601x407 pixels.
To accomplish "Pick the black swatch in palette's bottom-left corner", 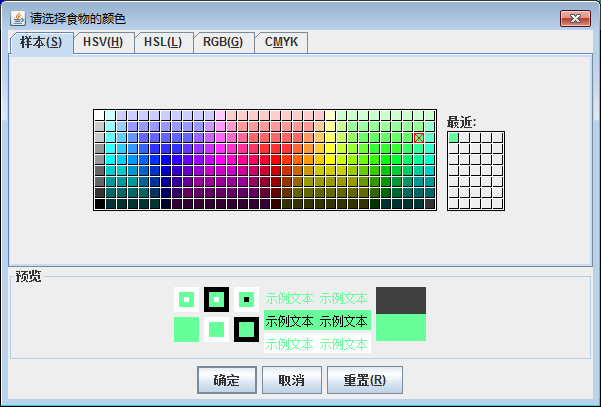I will point(100,204).
